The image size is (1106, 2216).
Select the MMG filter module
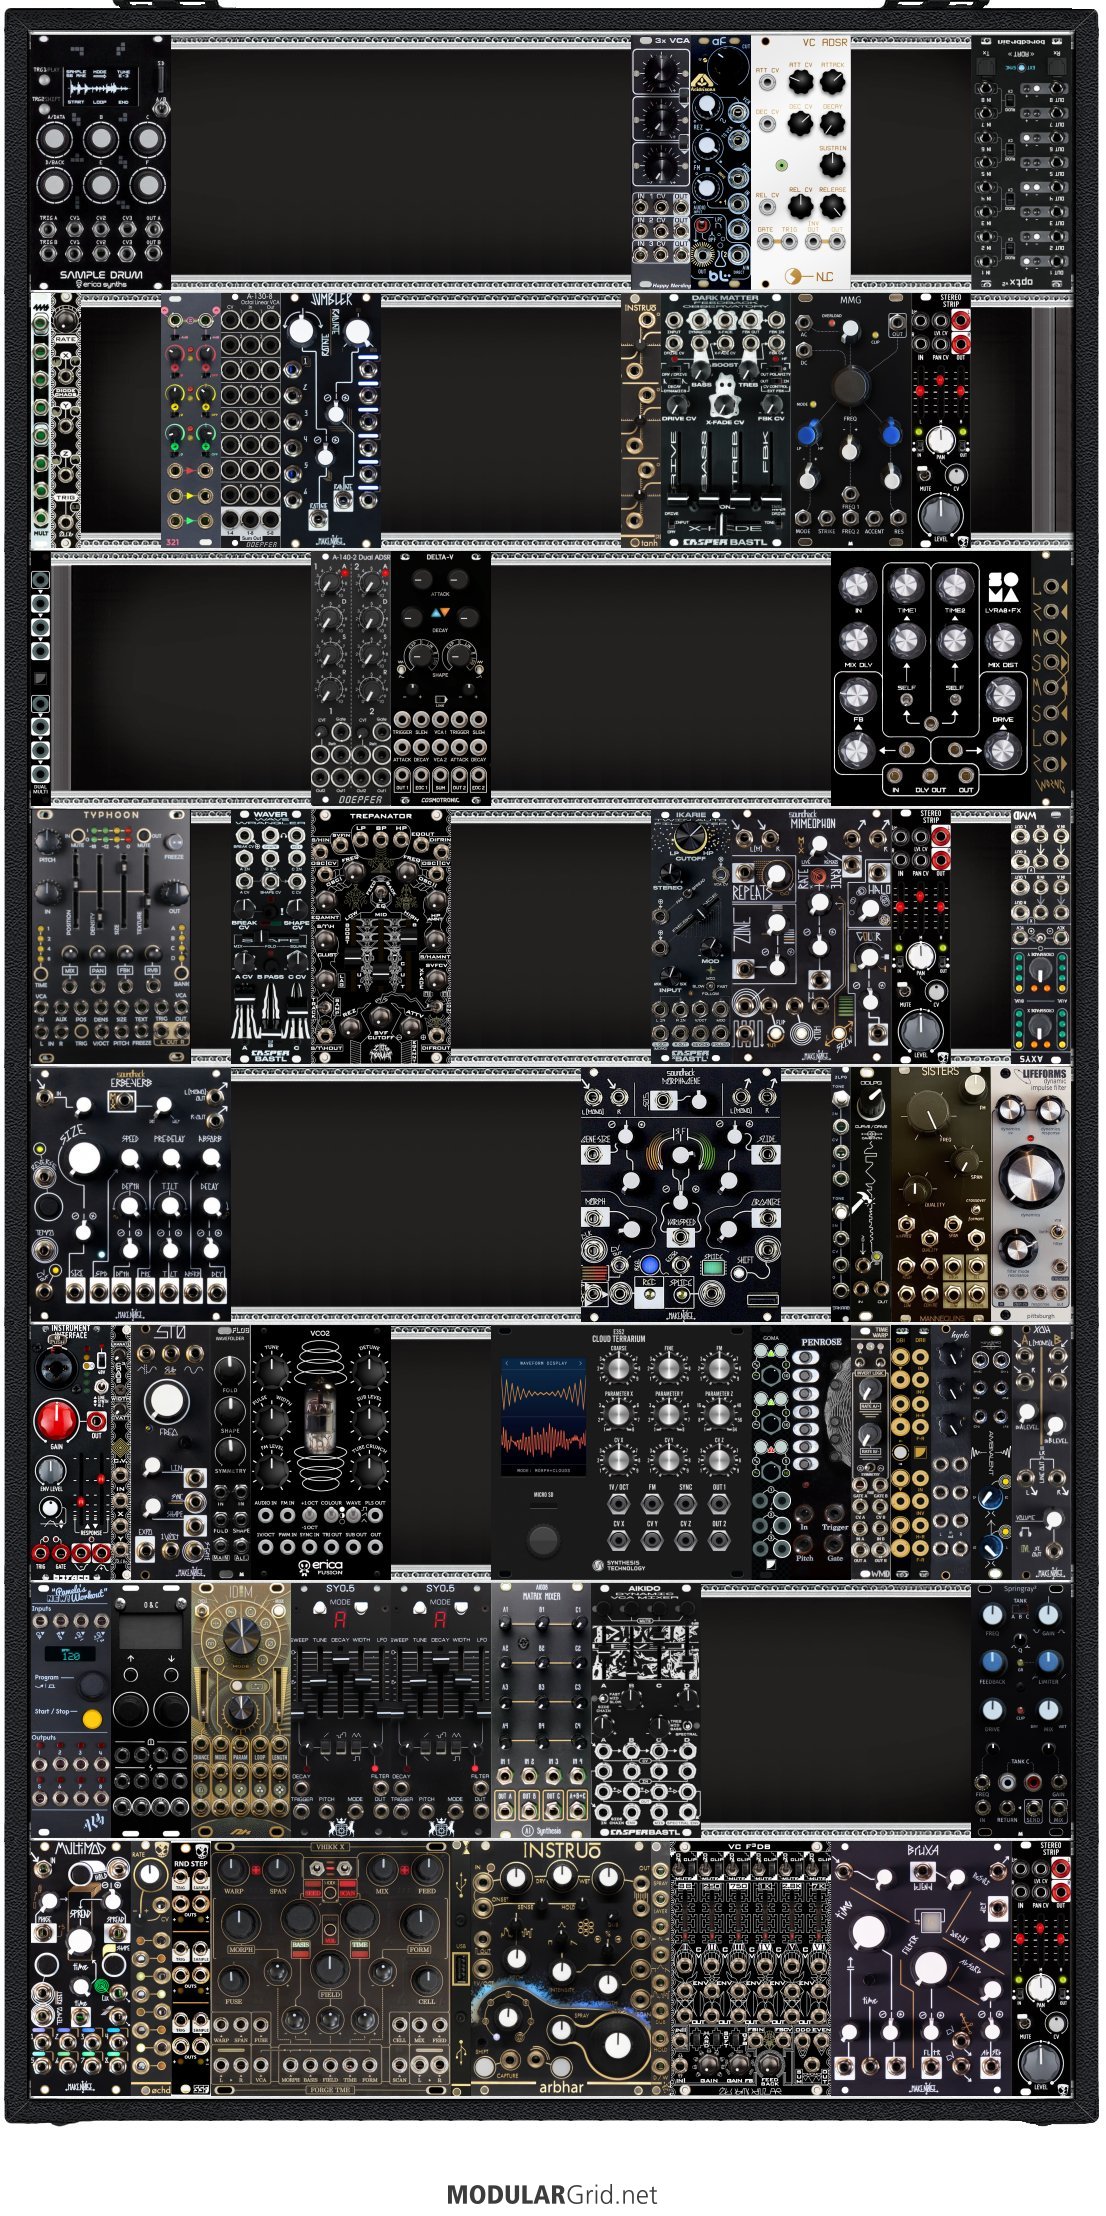[851, 420]
